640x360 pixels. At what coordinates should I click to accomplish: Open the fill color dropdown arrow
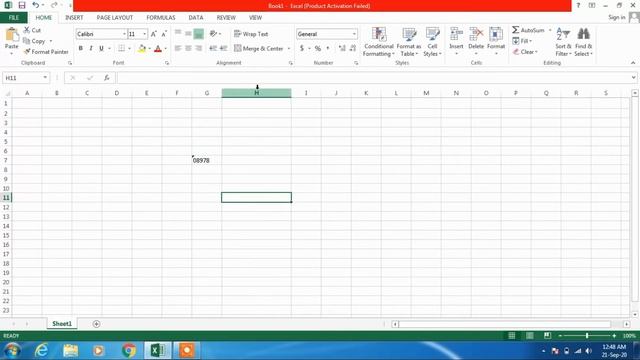point(149,49)
